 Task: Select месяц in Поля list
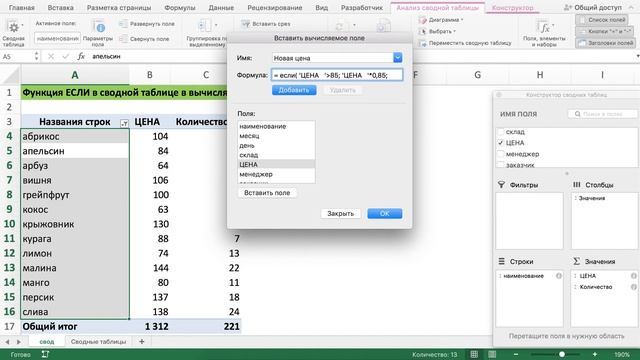pyautogui.click(x=276, y=136)
